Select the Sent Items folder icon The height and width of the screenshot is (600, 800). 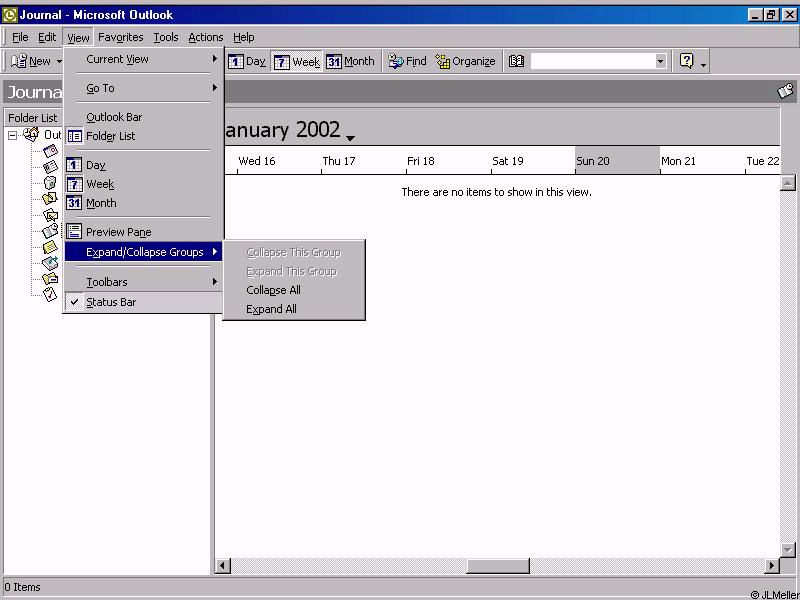[x=50, y=279]
